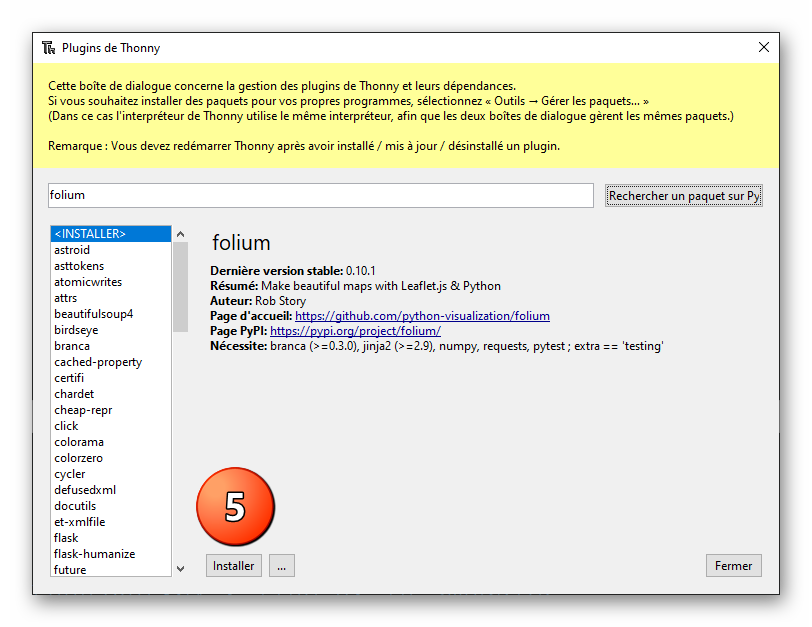812x627 pixels.
Task: Click the version text 0.10.1
Action: click(360, 271)
